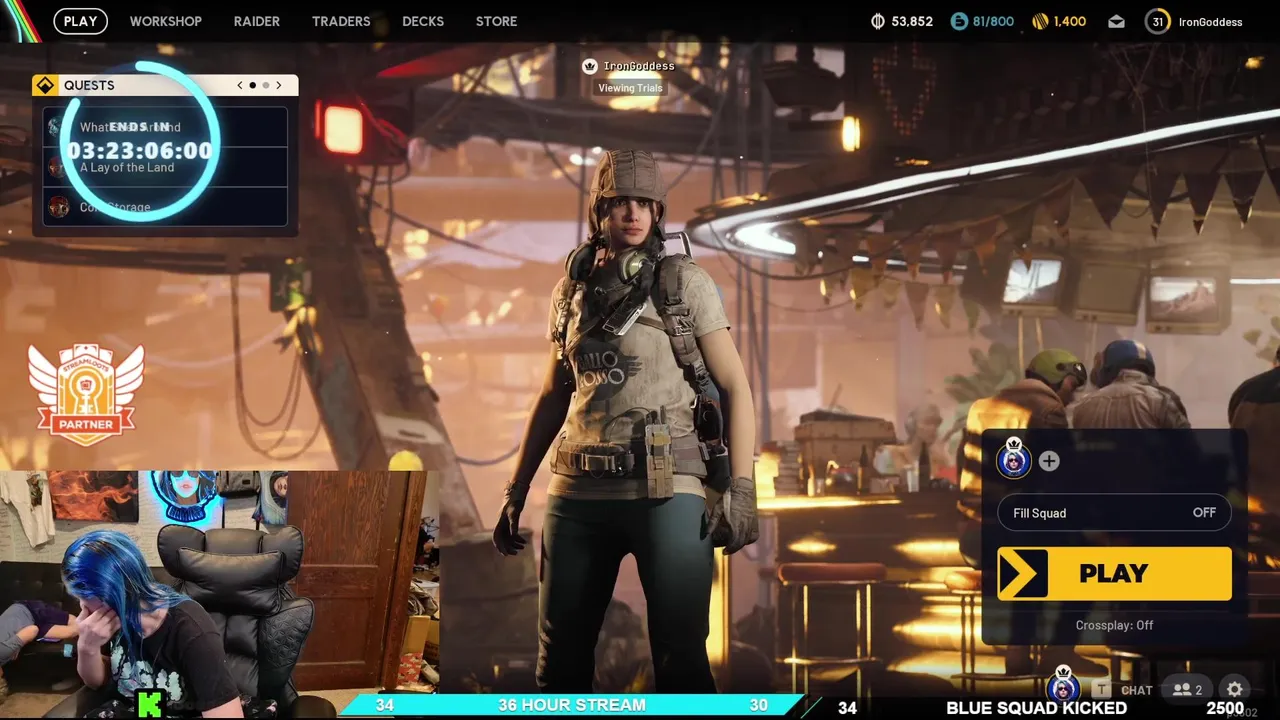The width and height of the screenshot is (1280, 720).
Task: Open the DECKS tab
Action: pos(423,21)
